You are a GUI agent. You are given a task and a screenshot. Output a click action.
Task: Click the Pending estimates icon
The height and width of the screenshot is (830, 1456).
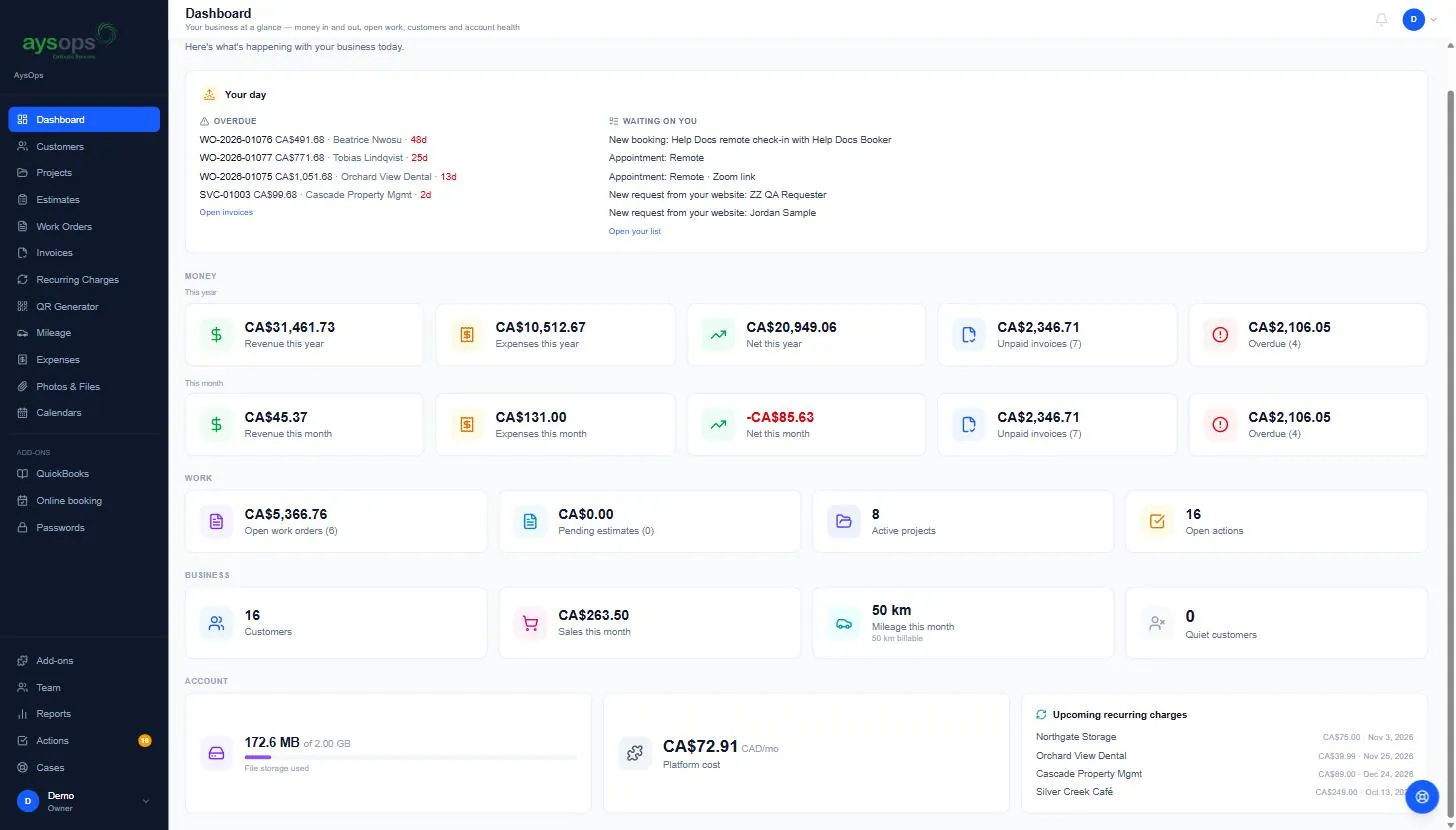pyautogui.click(x=530, y=521)
